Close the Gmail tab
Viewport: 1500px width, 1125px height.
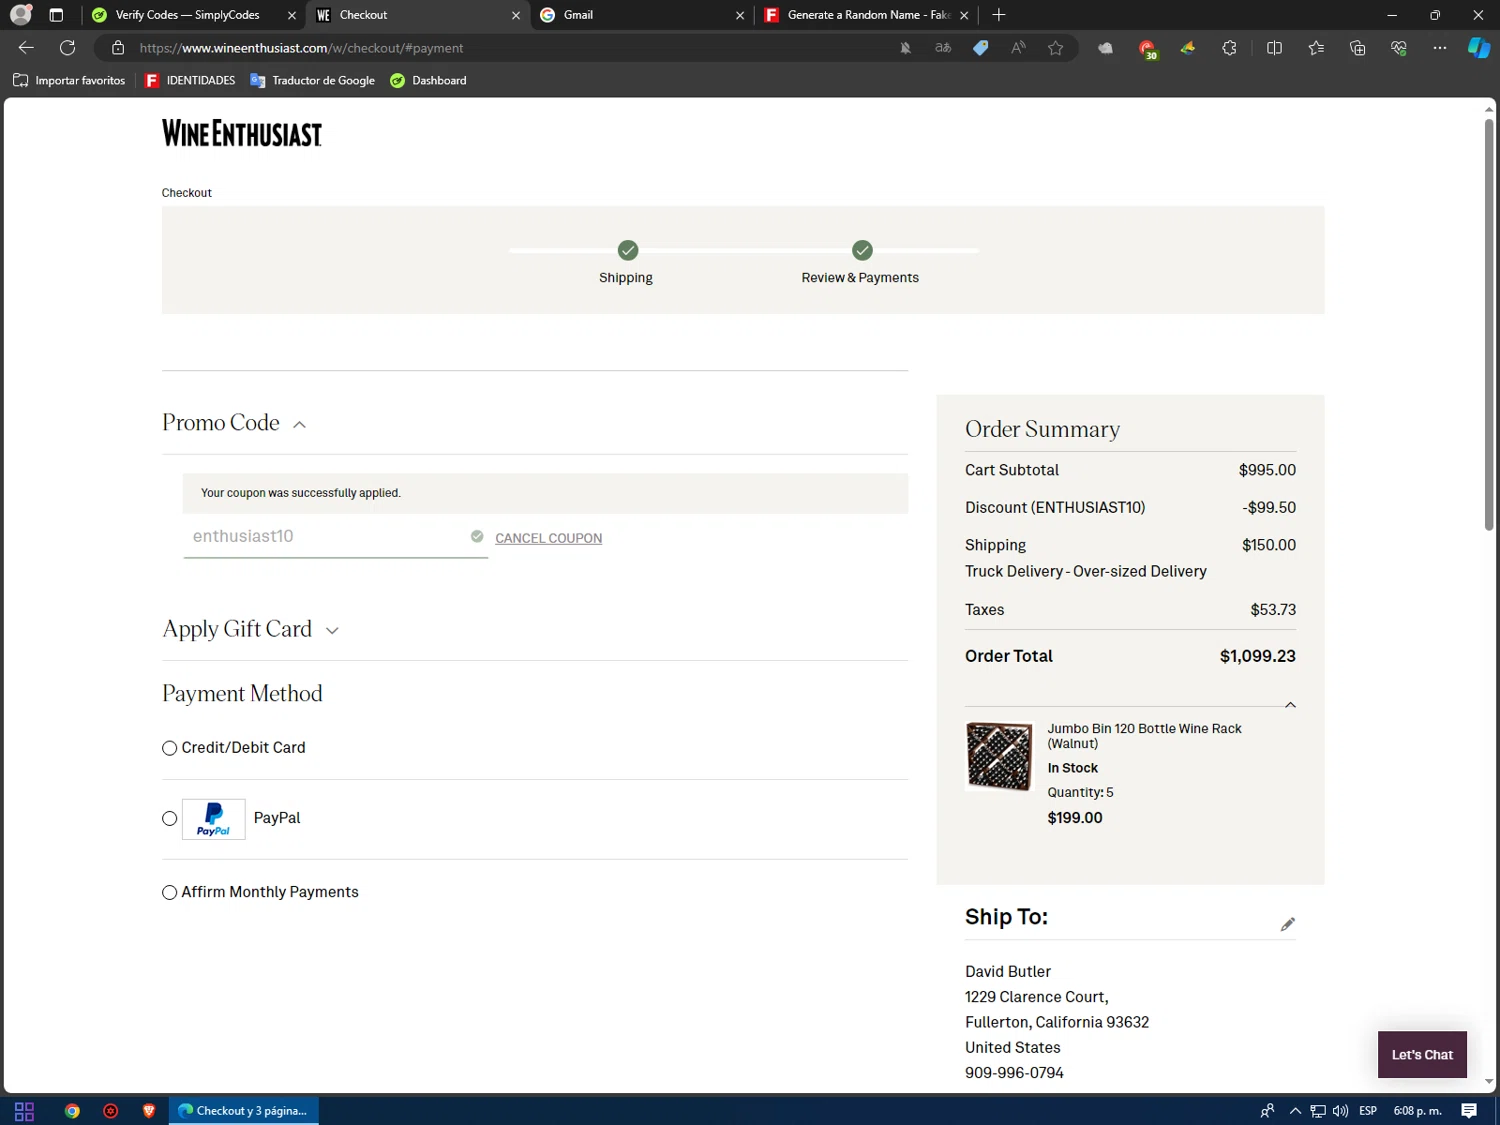pos(740,15)
